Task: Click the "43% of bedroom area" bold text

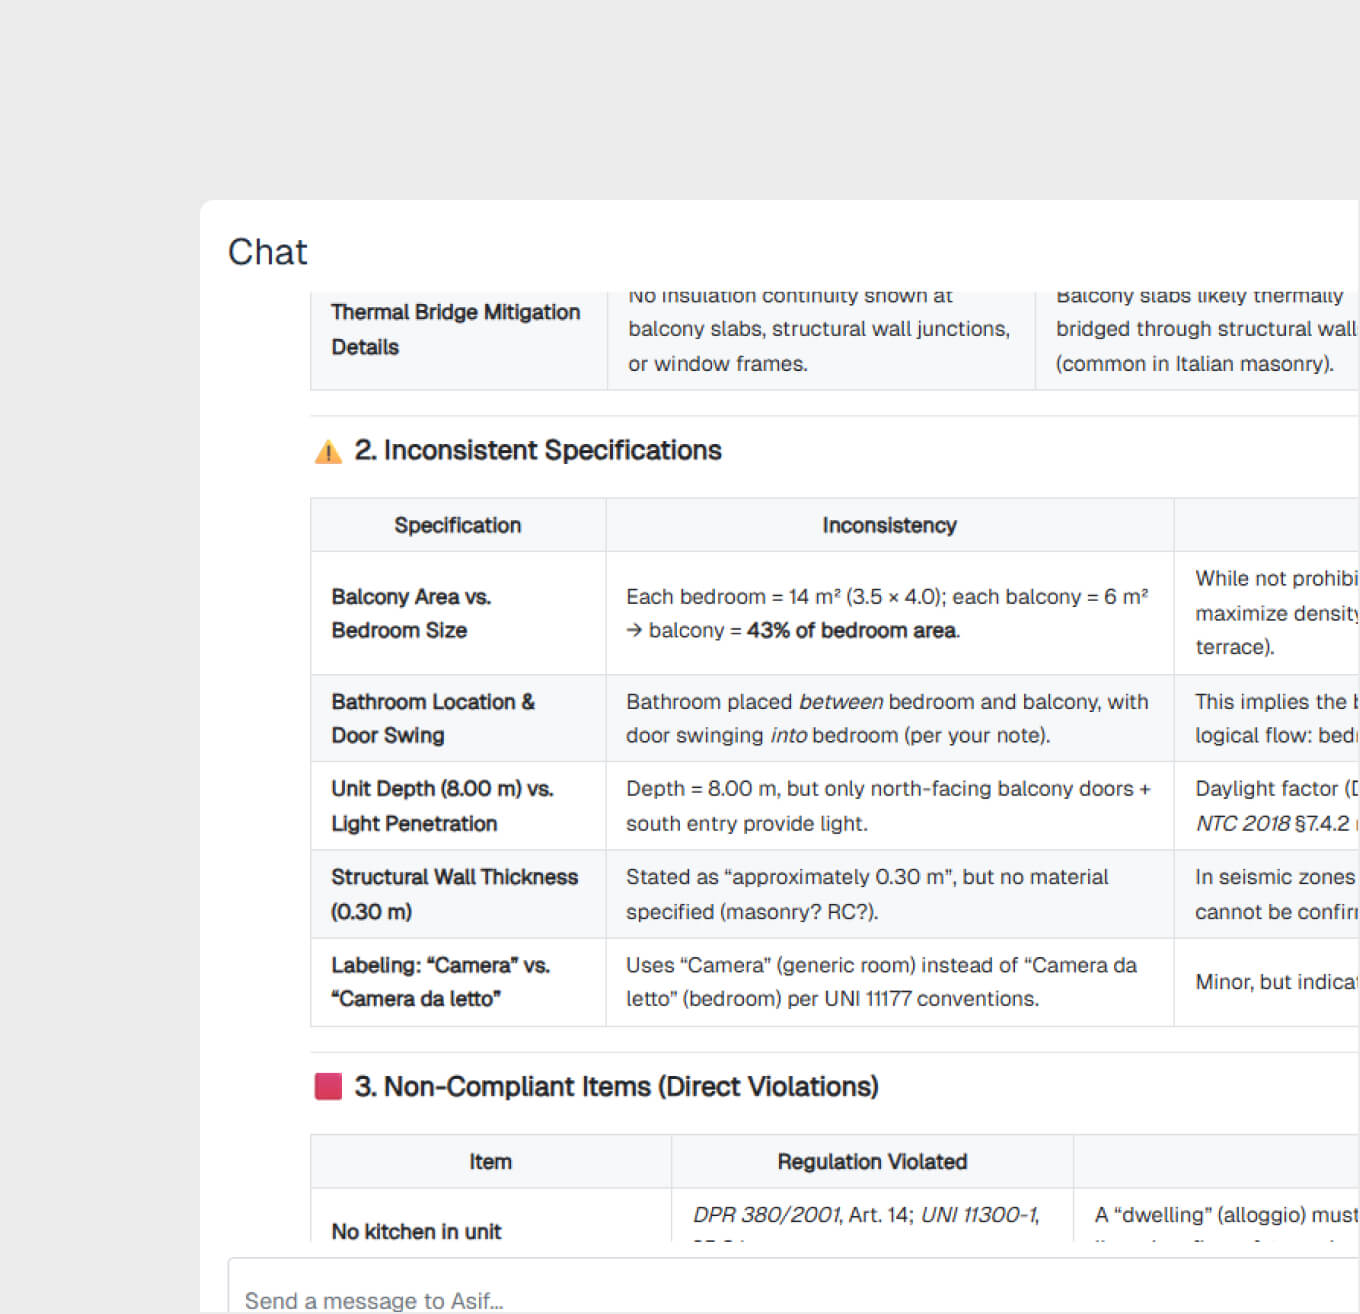Action: [x=852, y=631]
